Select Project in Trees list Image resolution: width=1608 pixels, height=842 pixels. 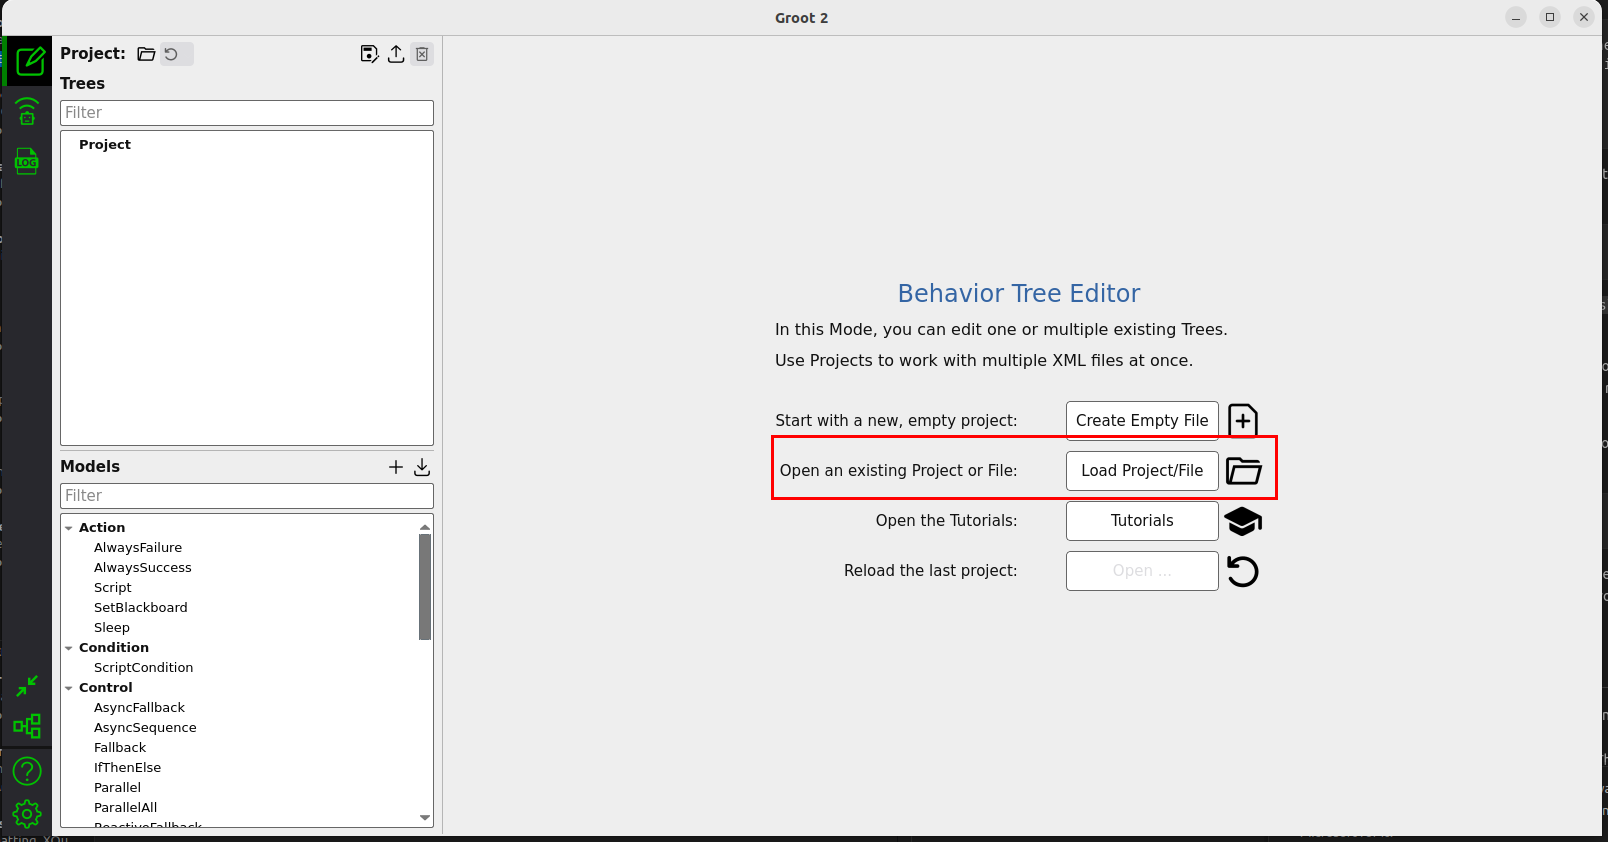click(x=105, y=144)
